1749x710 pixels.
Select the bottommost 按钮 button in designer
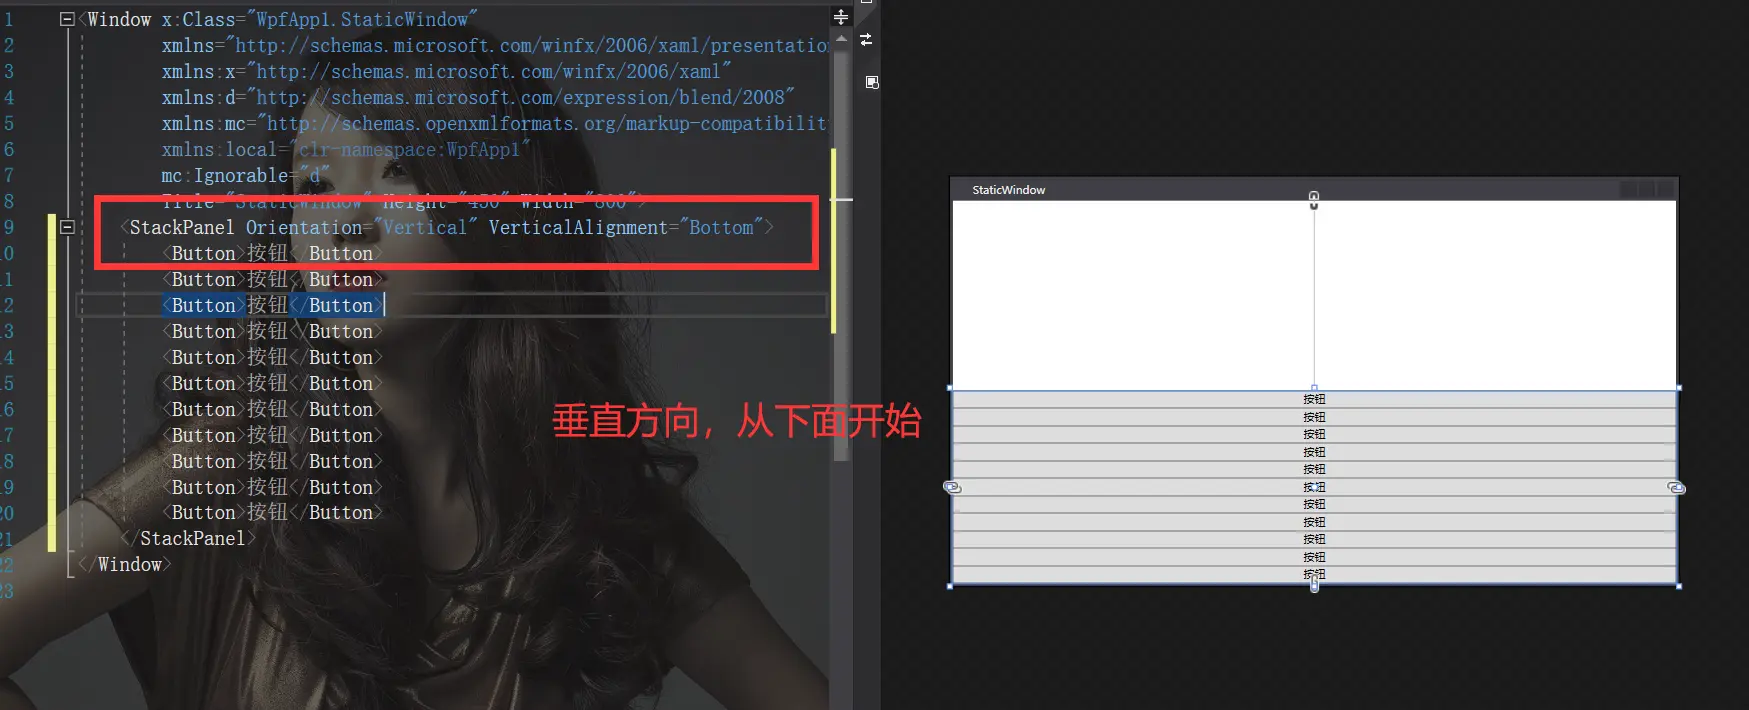click(x=1314, y=574)
